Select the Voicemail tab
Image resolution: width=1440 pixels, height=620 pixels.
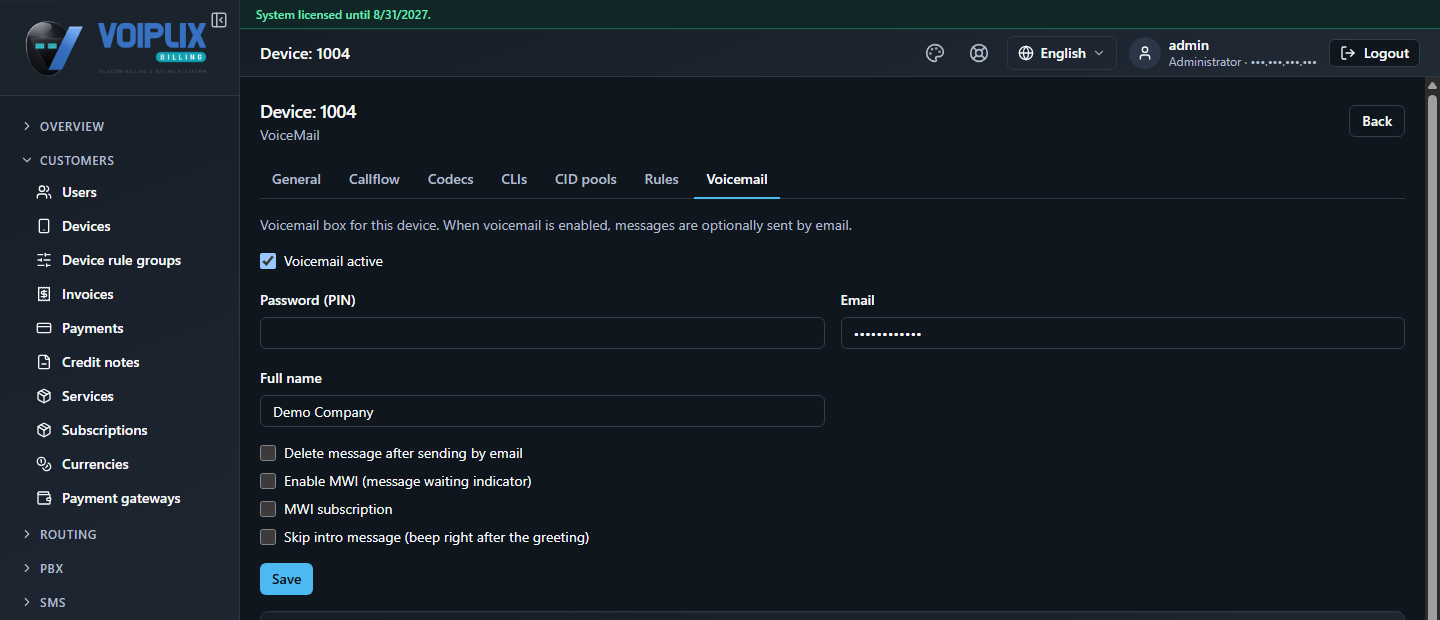tap(737, 179)
